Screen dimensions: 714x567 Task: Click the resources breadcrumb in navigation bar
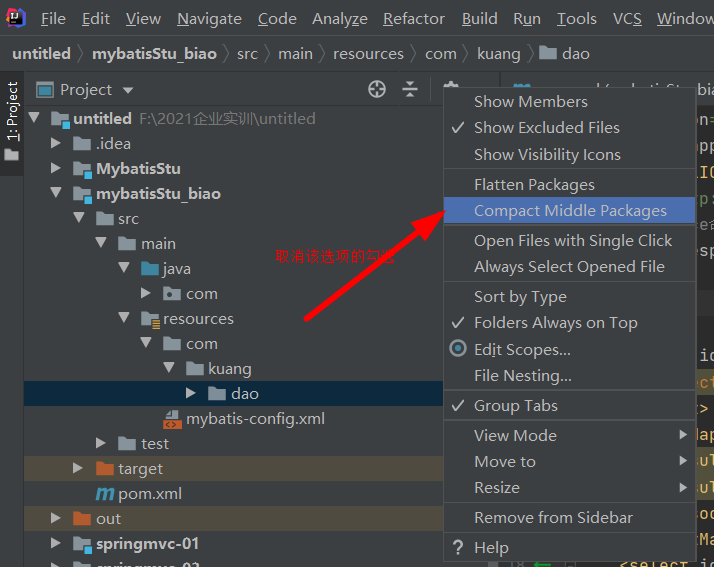[x=368, y=54]
